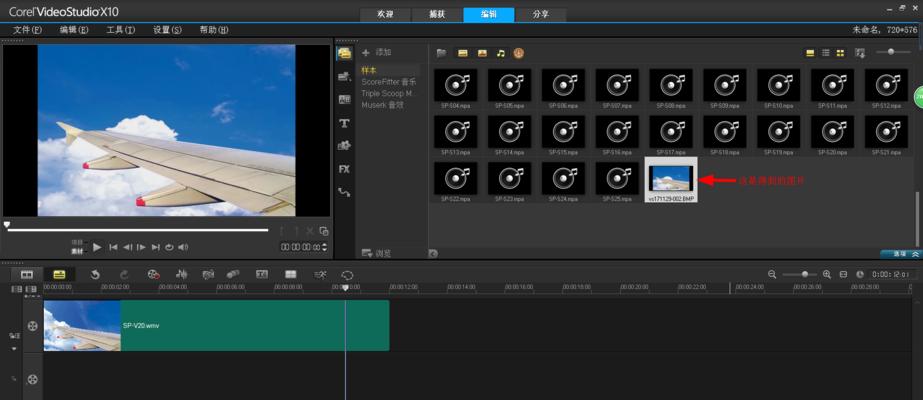This screenshot has width=923, height=400.
Task: Open the subtitle editor
Action: click(262, 275)
